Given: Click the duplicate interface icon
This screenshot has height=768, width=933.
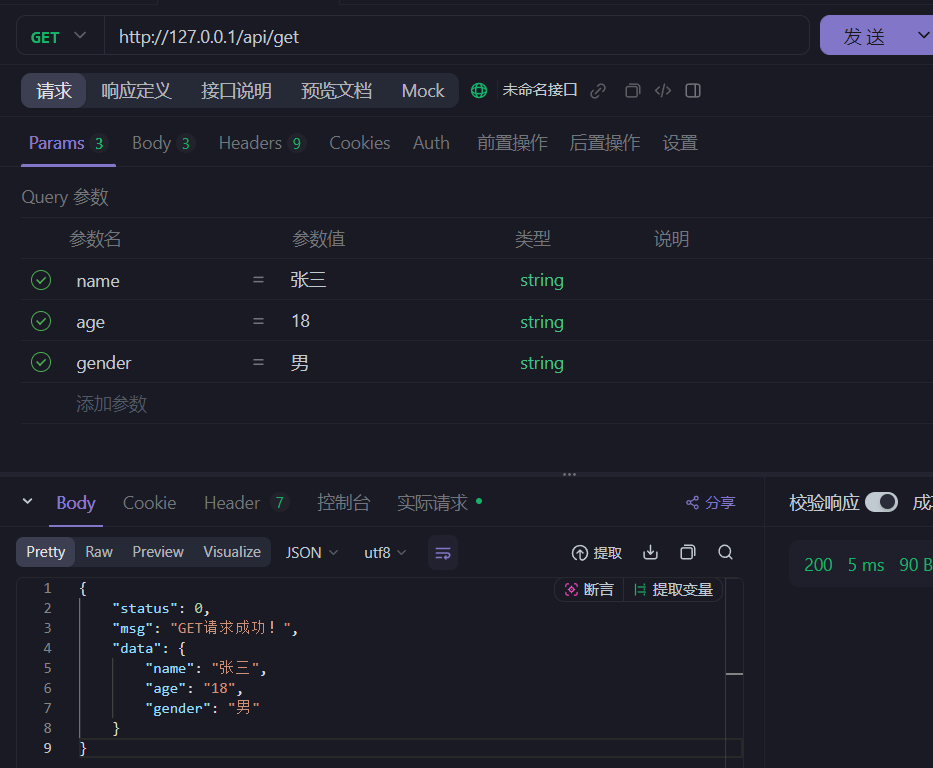Looking at the screenshot, I should [x=633, y=91].
